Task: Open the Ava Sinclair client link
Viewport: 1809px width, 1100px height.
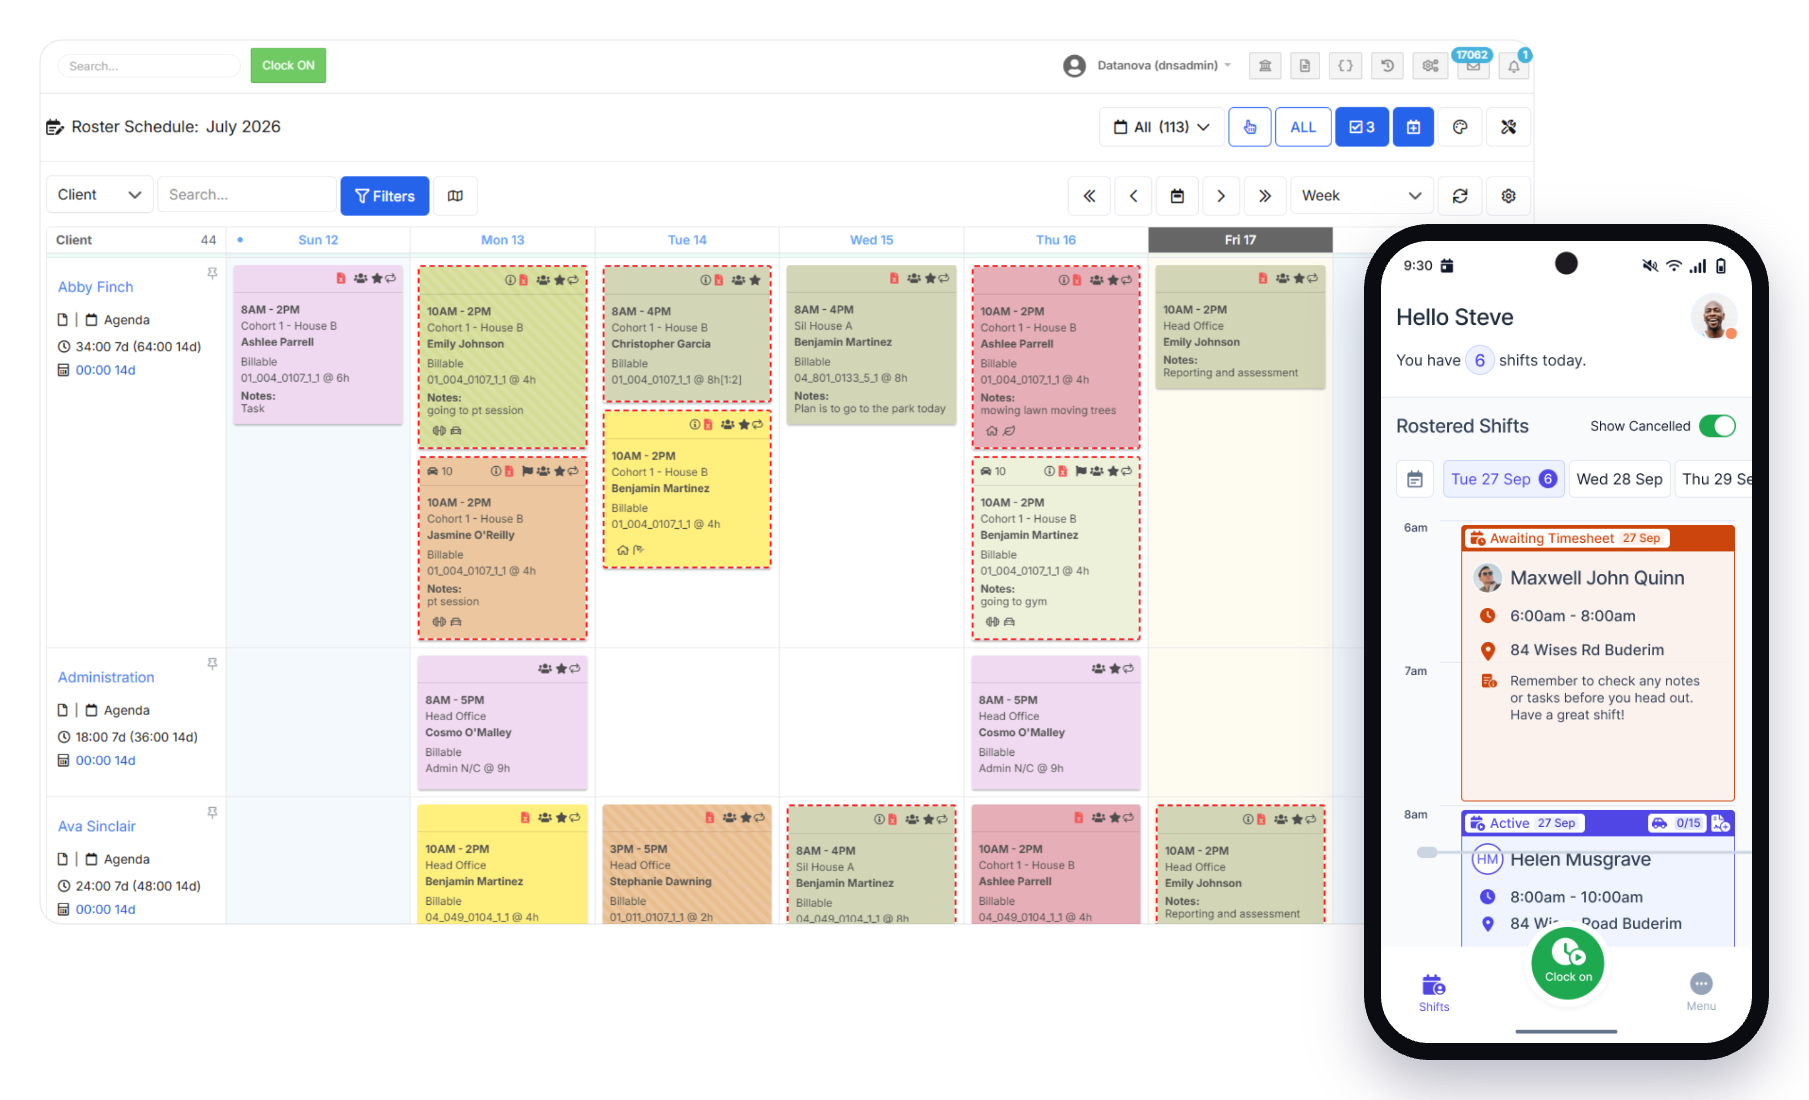Action: pyautogui.click(x=96, y=826)
